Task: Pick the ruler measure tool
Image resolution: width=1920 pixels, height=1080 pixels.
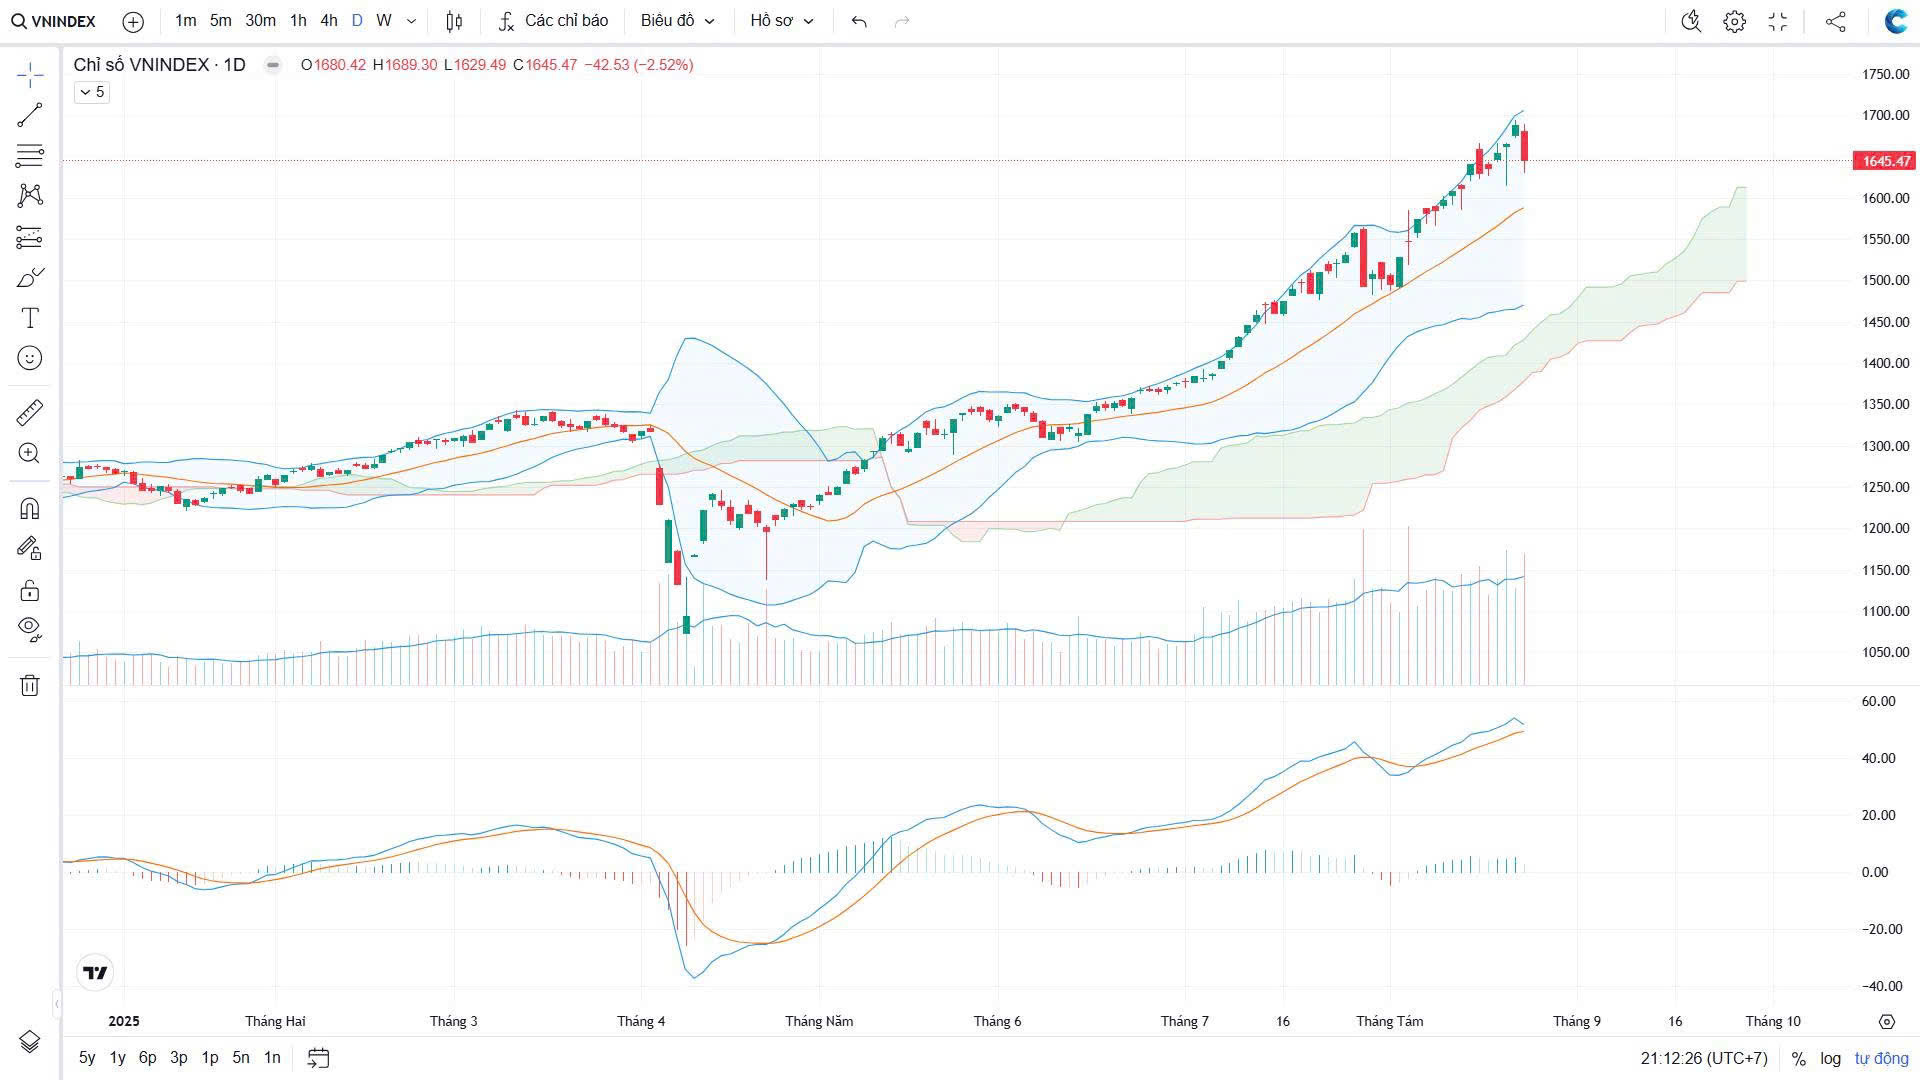Action: [x=30, y=412]
